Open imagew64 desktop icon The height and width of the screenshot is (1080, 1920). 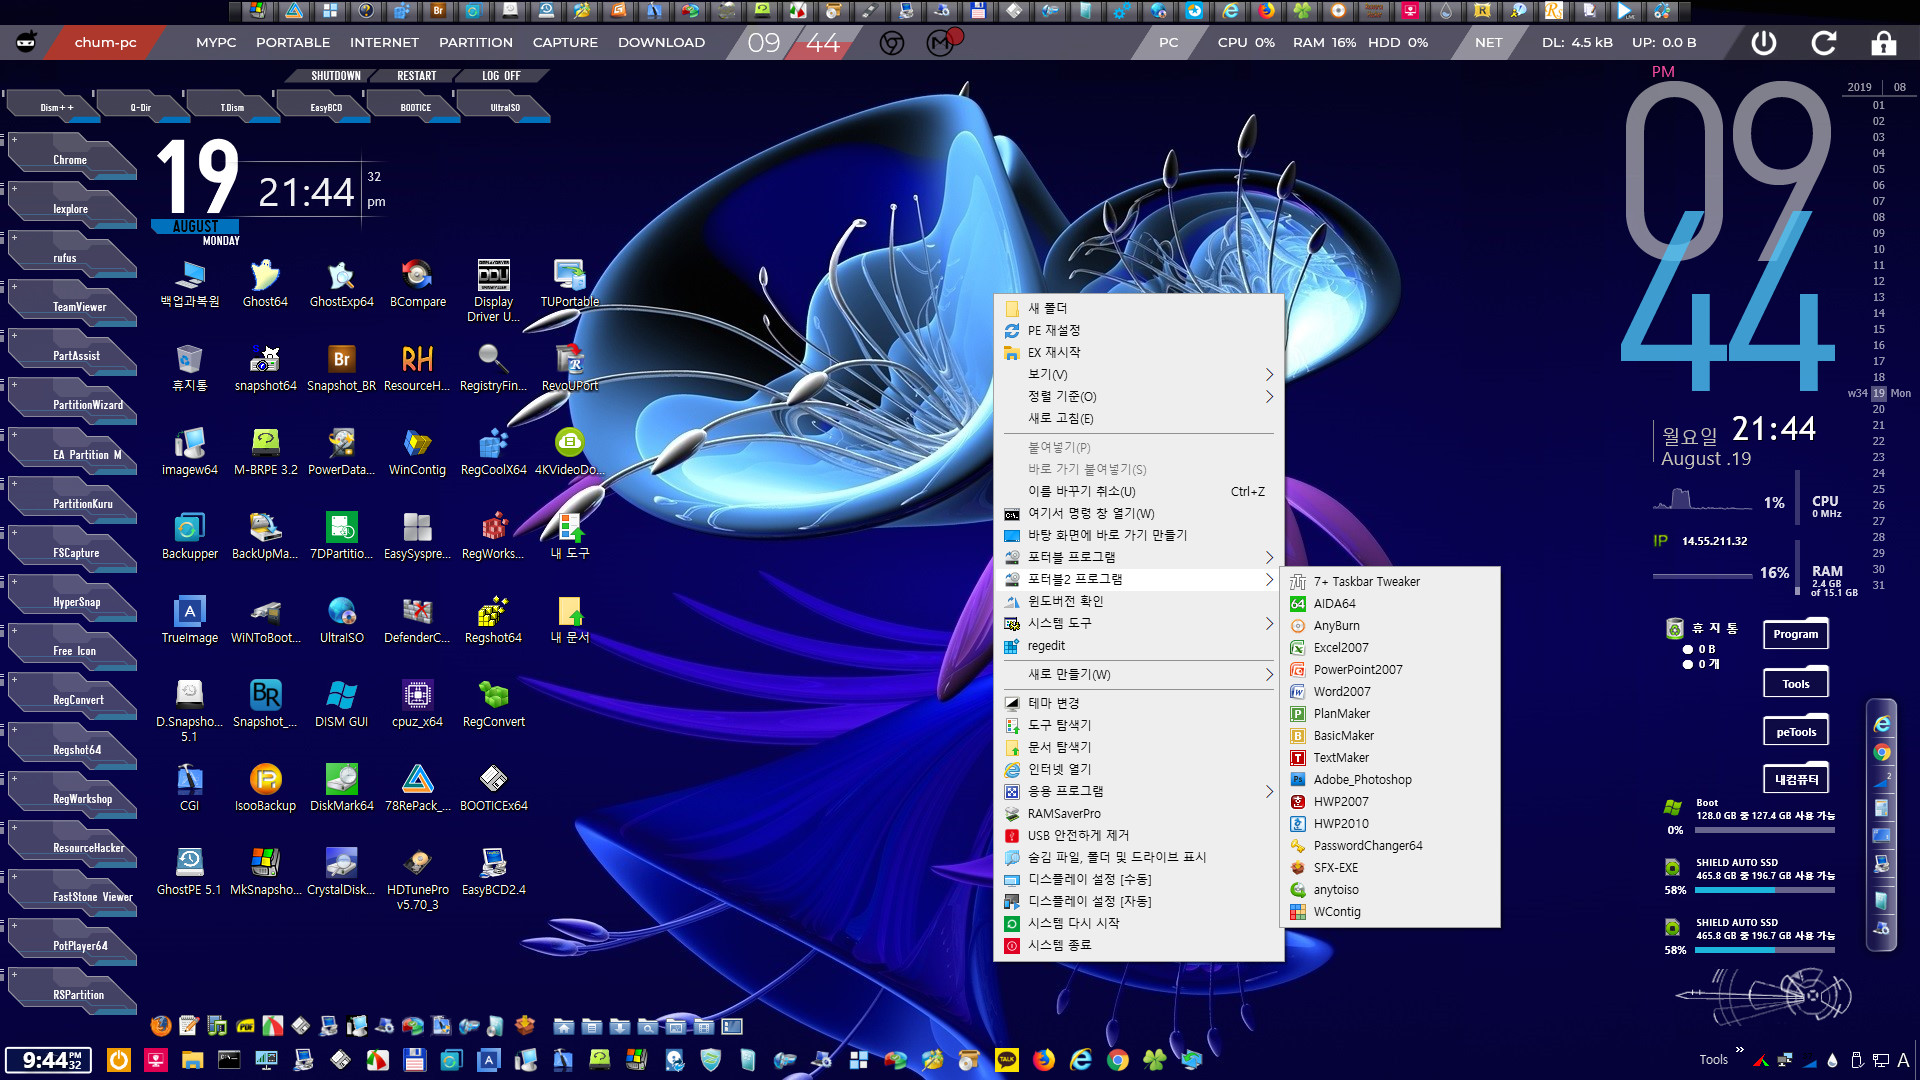pos(189,451)
